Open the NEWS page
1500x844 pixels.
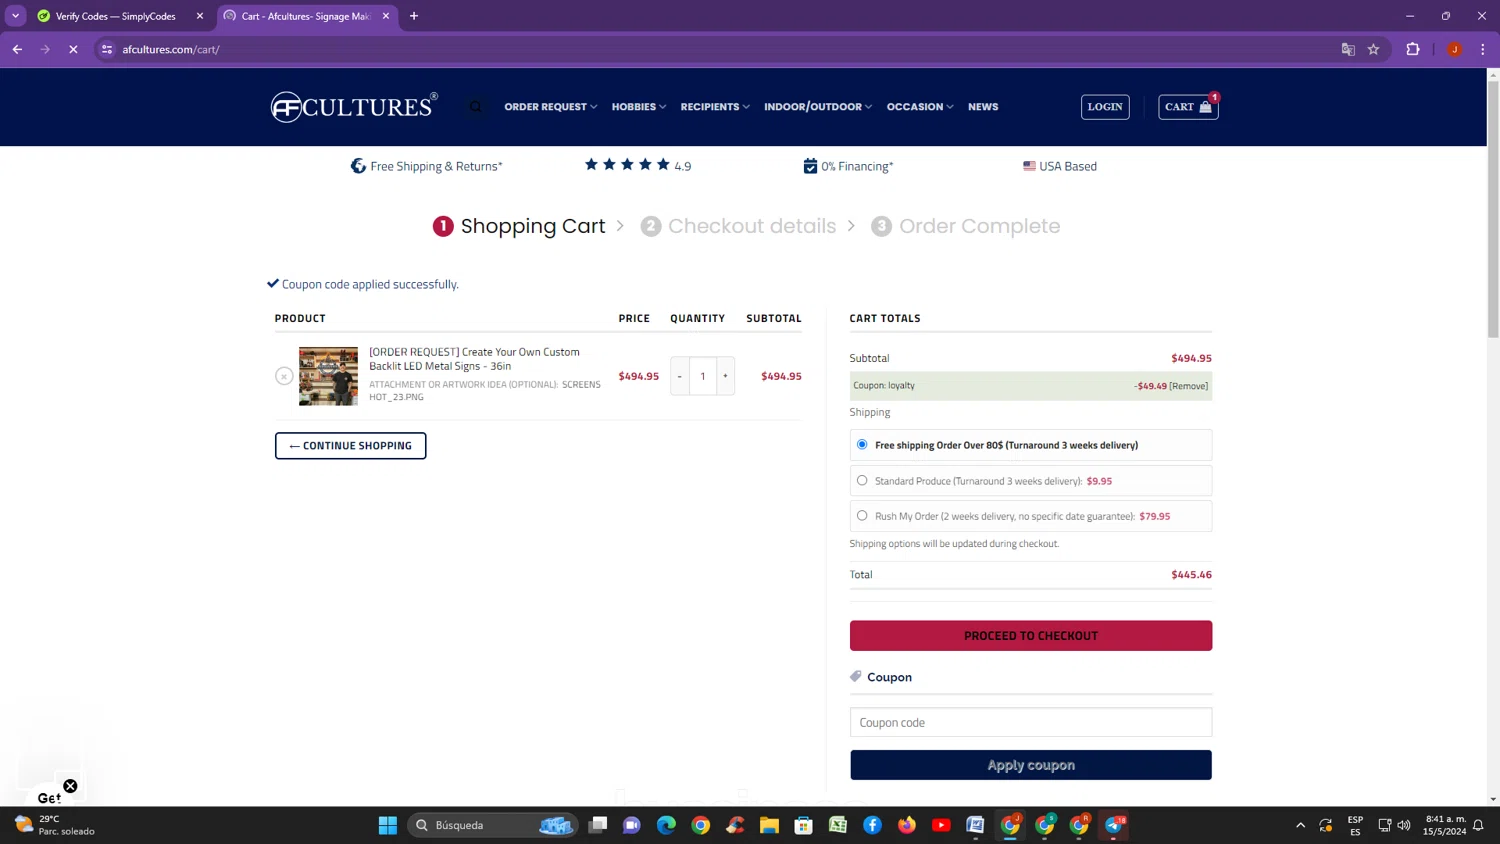pyautogui.click(x=983, y=107)
